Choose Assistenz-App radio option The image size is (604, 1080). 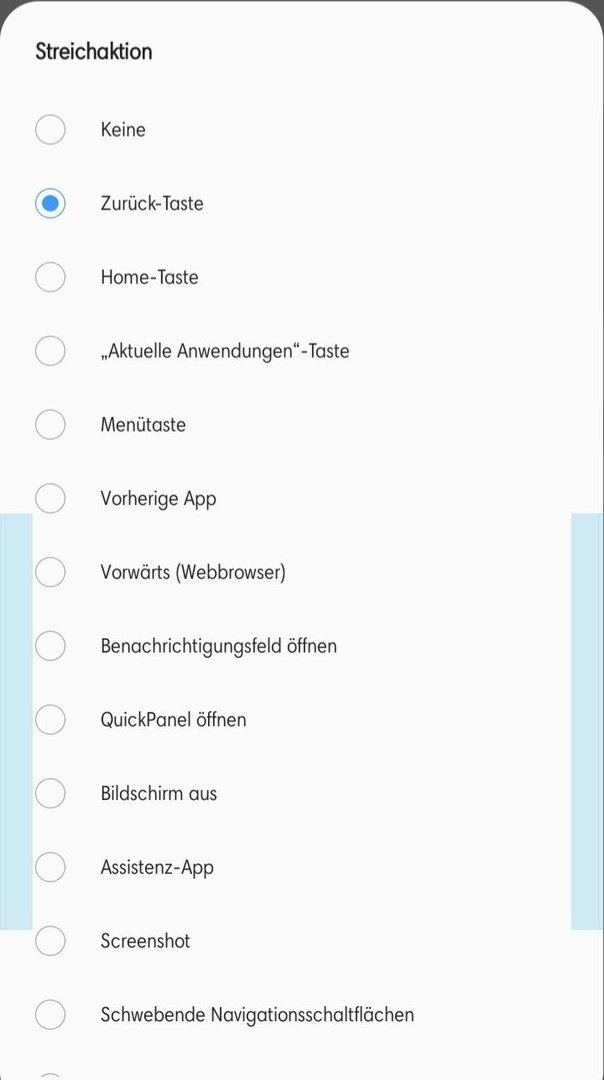(x=50, y=866)
